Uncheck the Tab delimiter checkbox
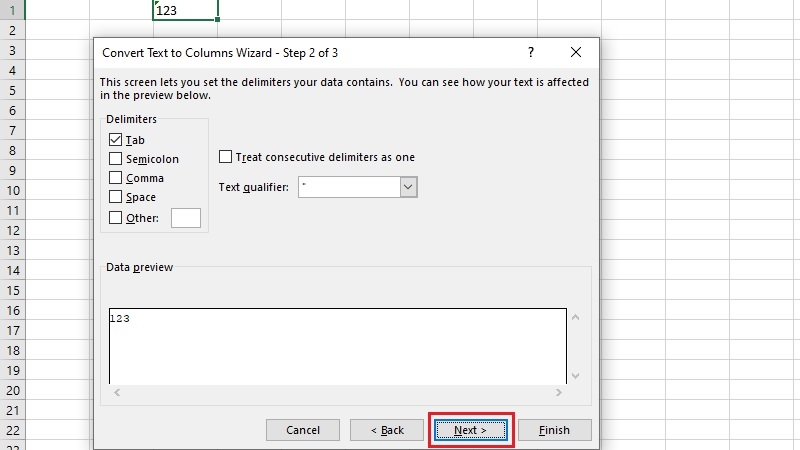 coord(115,140)
